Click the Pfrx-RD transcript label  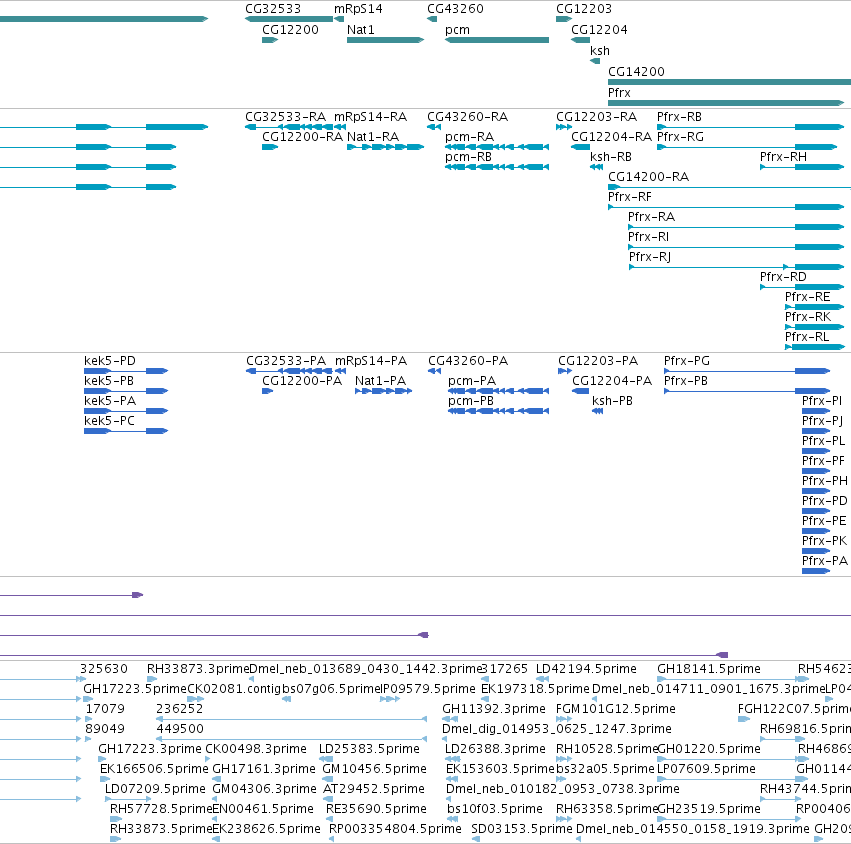coord(783,277)
